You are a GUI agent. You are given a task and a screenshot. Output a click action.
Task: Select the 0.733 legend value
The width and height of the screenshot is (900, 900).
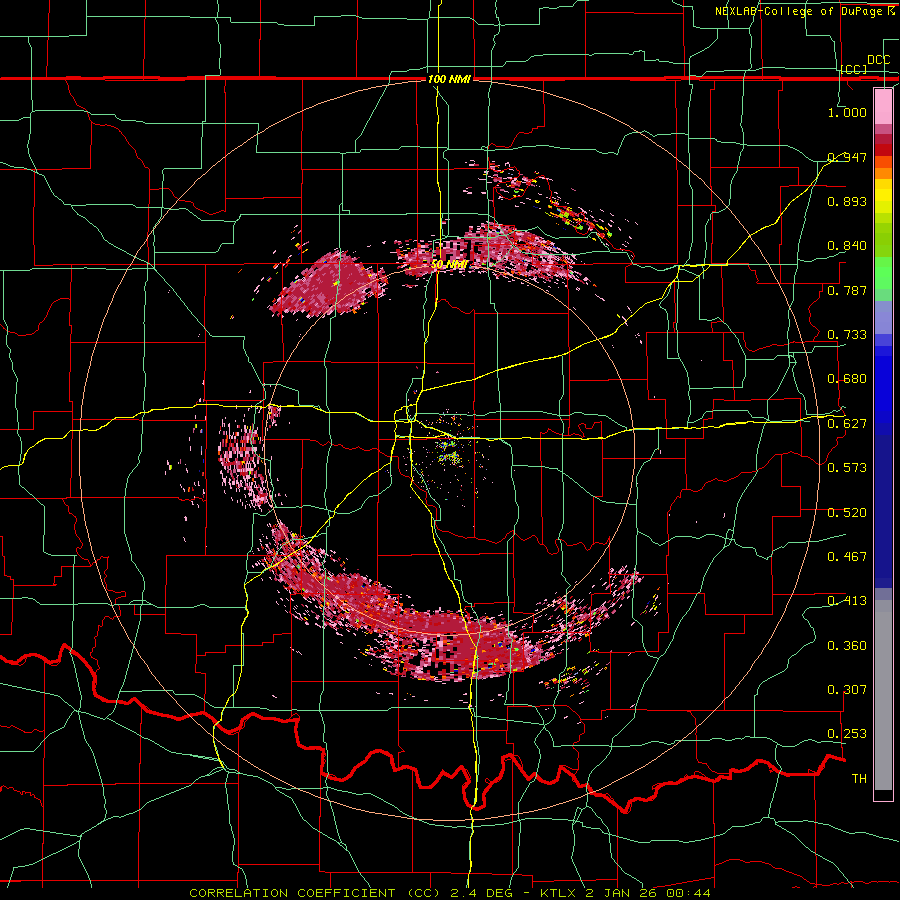click(847, 335)
